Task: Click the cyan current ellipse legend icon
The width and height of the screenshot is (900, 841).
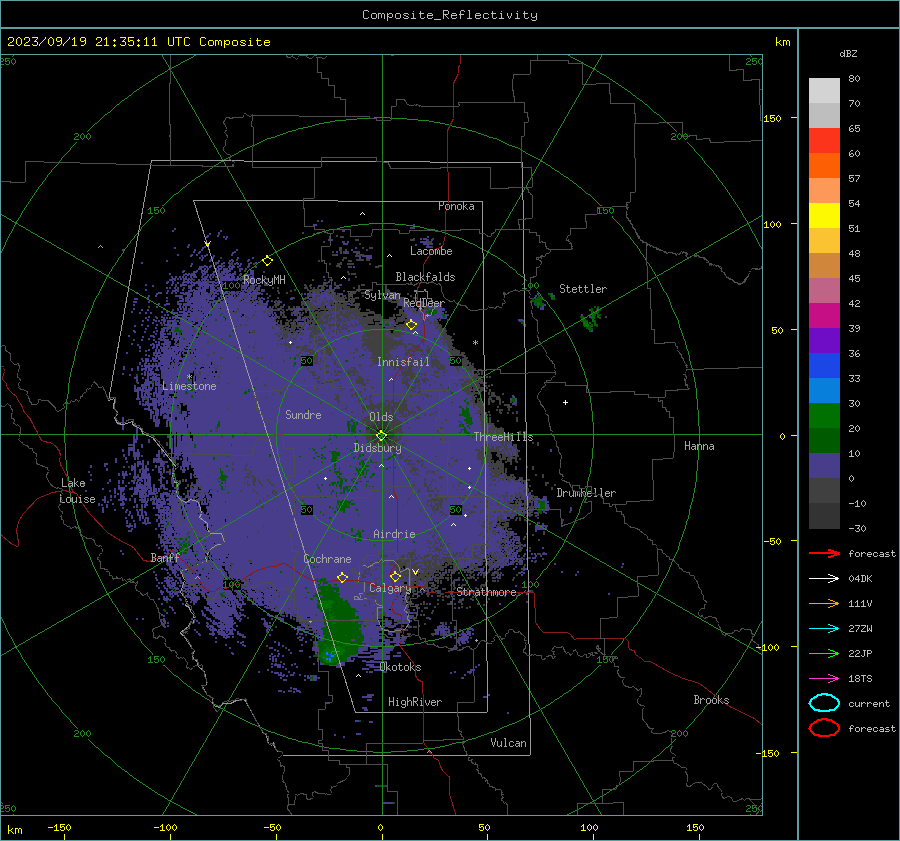Action: pyautogui.click(x=824, y=703)
